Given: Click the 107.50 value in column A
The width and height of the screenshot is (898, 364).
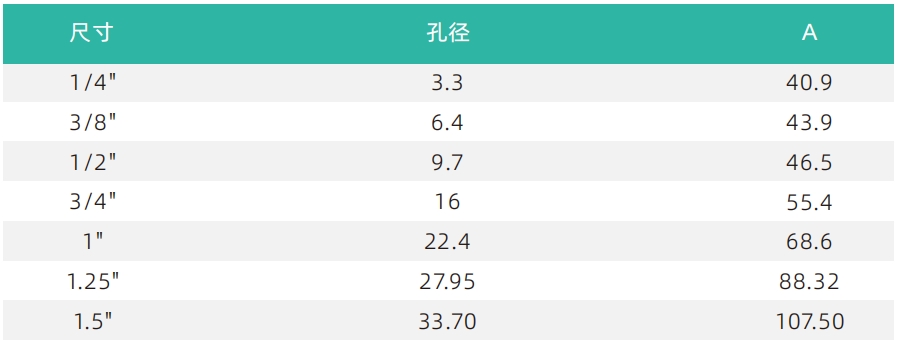Looking at the screenshot, I should [810, 322].
